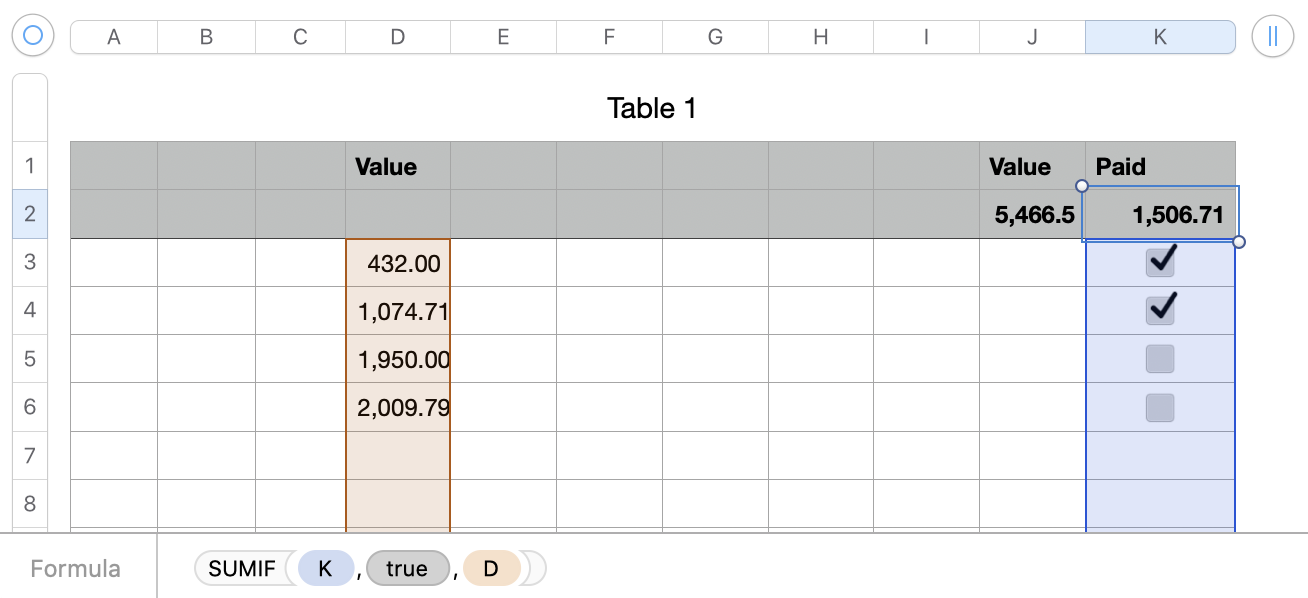Image resolution: width=1308 pixels, height=598 pixels.
Task: Click the top-left selection handle of cell K2
Action: [1081, 186]
